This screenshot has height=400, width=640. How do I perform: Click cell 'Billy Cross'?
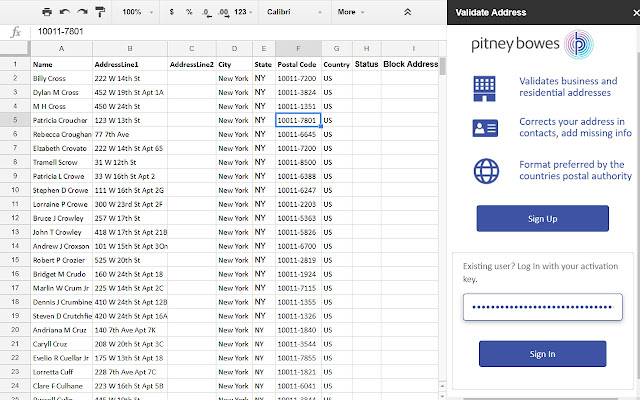61,78
